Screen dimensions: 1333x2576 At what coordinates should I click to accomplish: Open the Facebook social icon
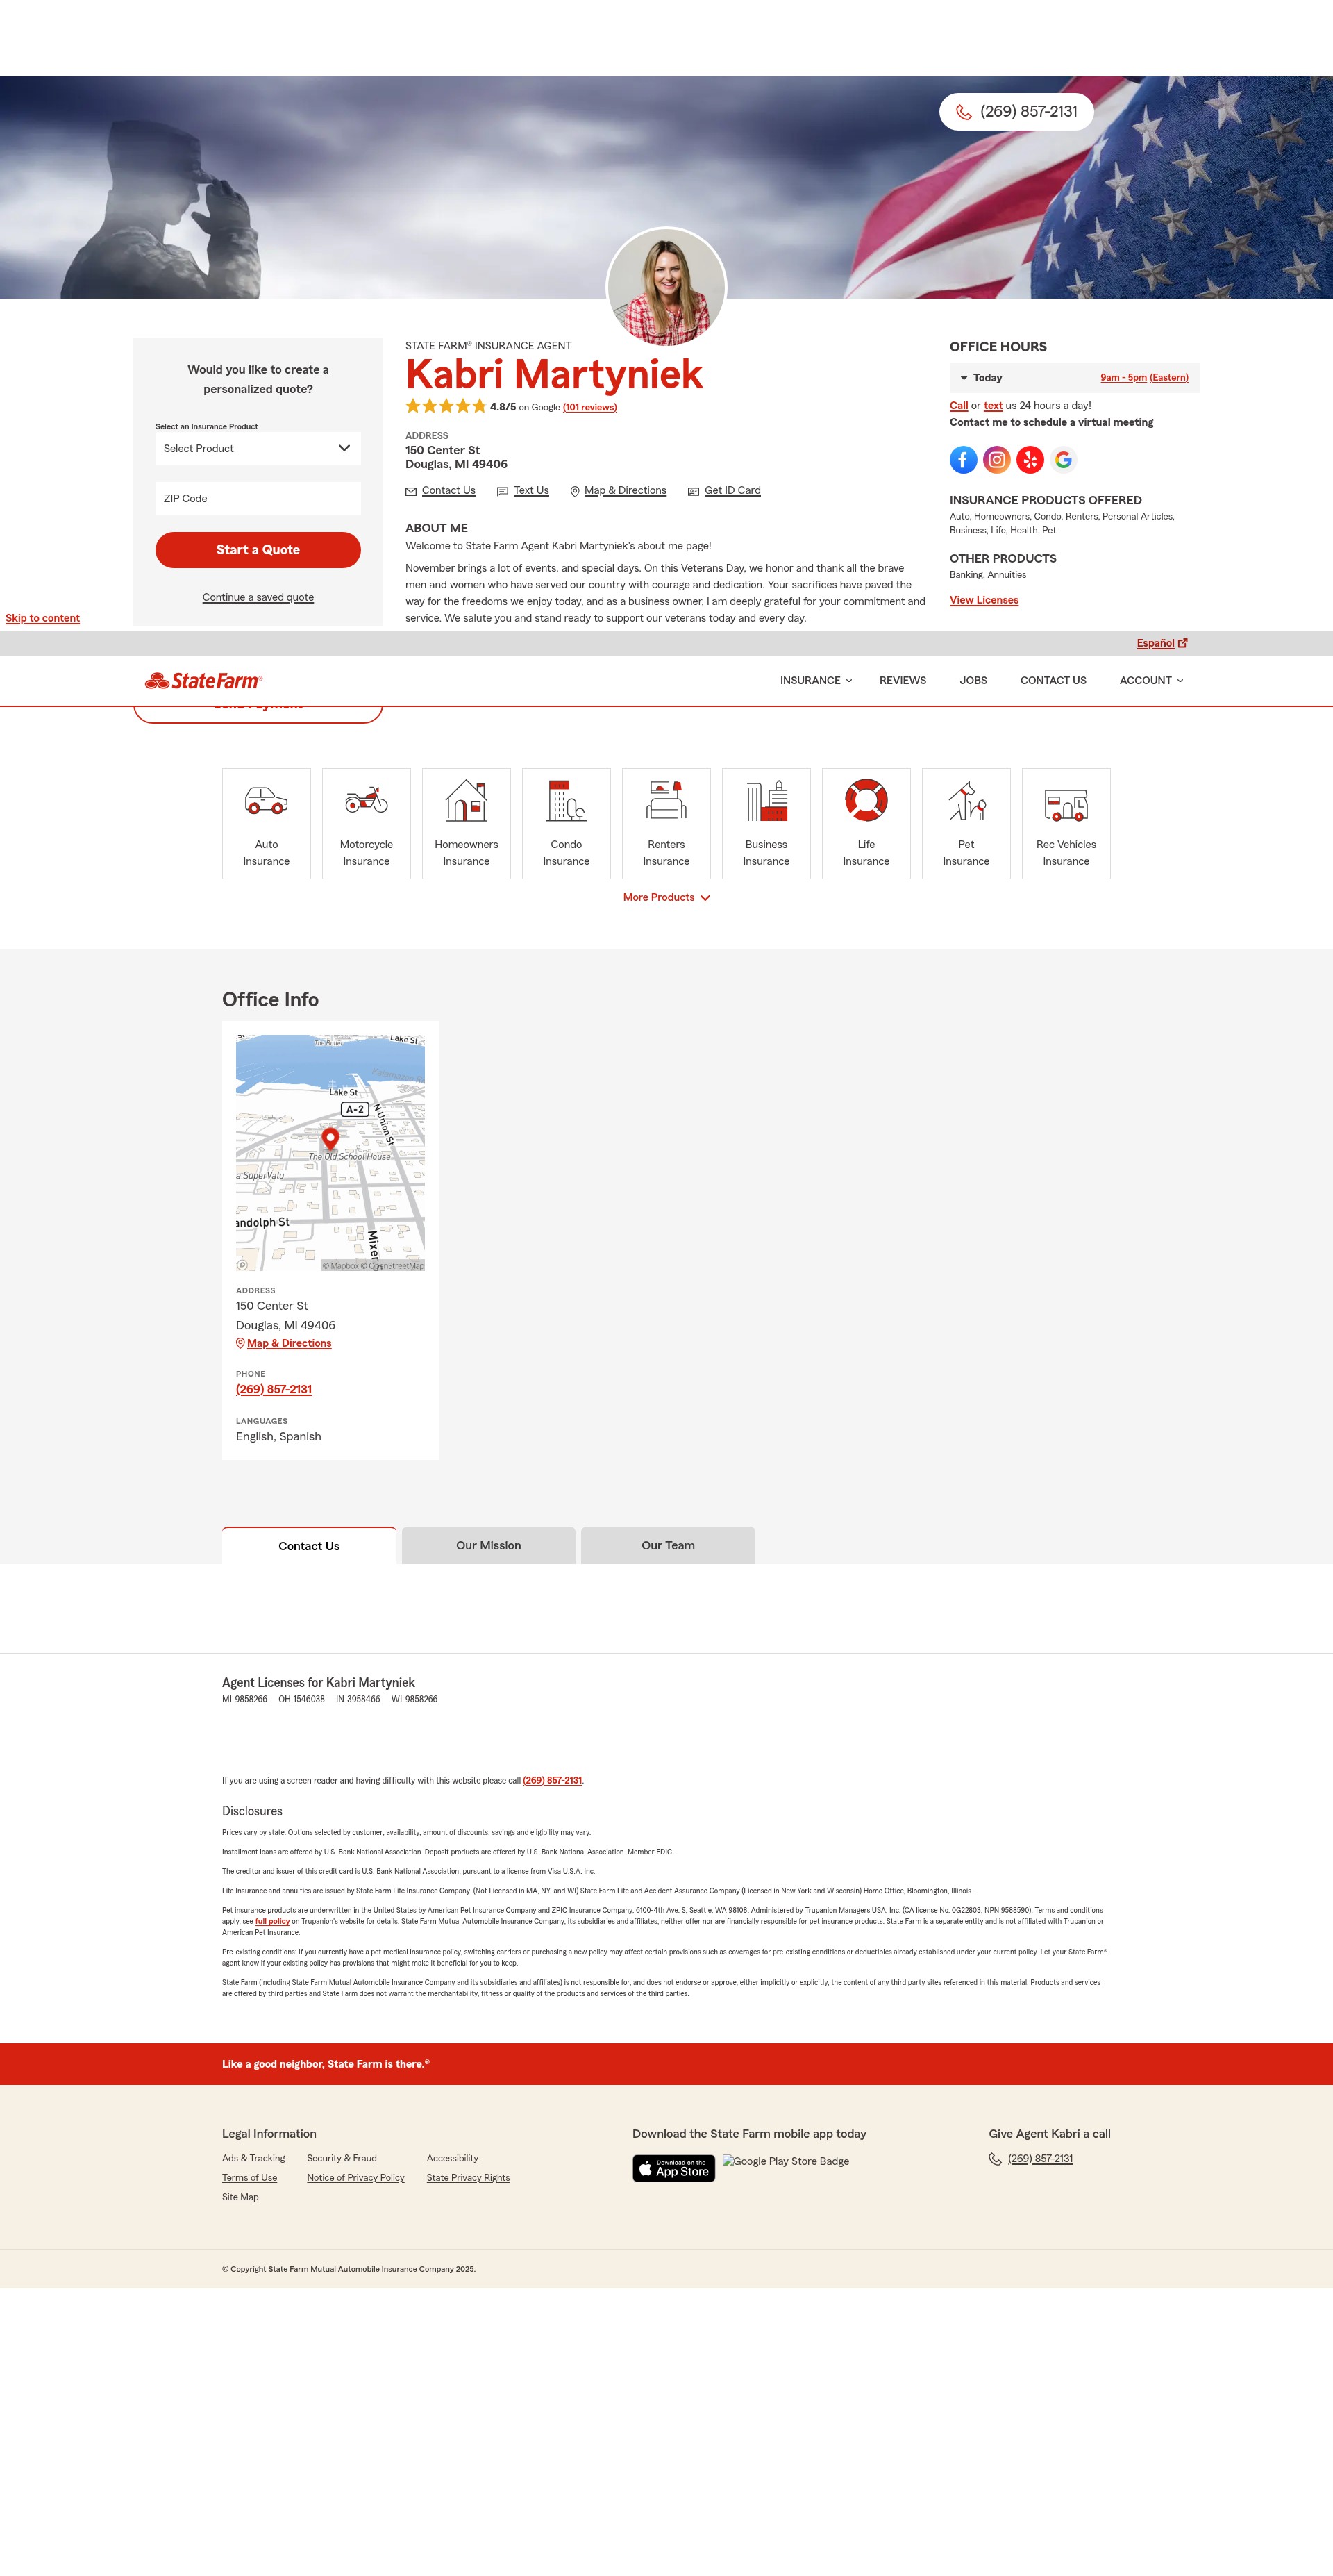pos(963,460)
